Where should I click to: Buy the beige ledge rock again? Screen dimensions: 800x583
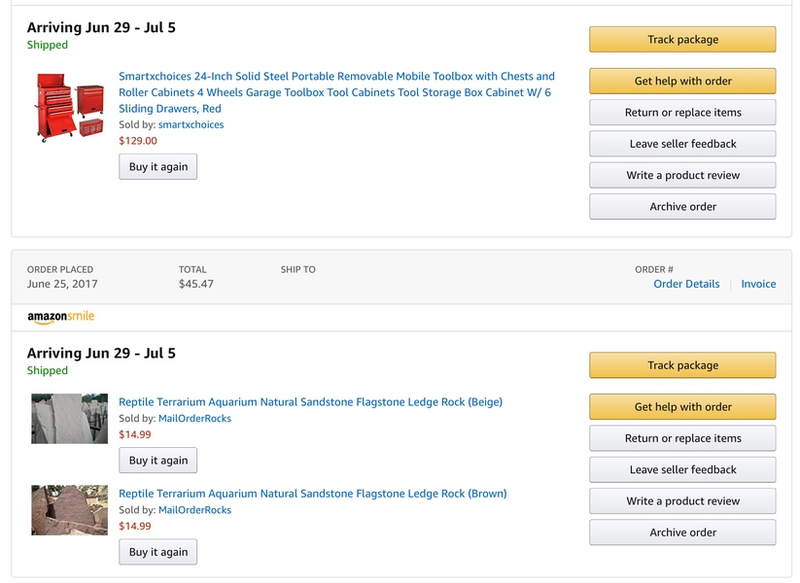(x=158, y=460)
